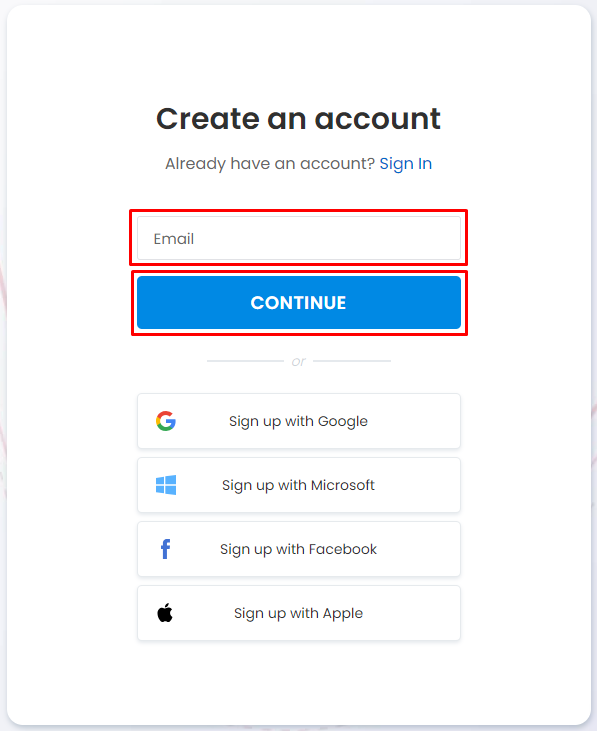Click the black Apple logo icon

click(165, 613)
